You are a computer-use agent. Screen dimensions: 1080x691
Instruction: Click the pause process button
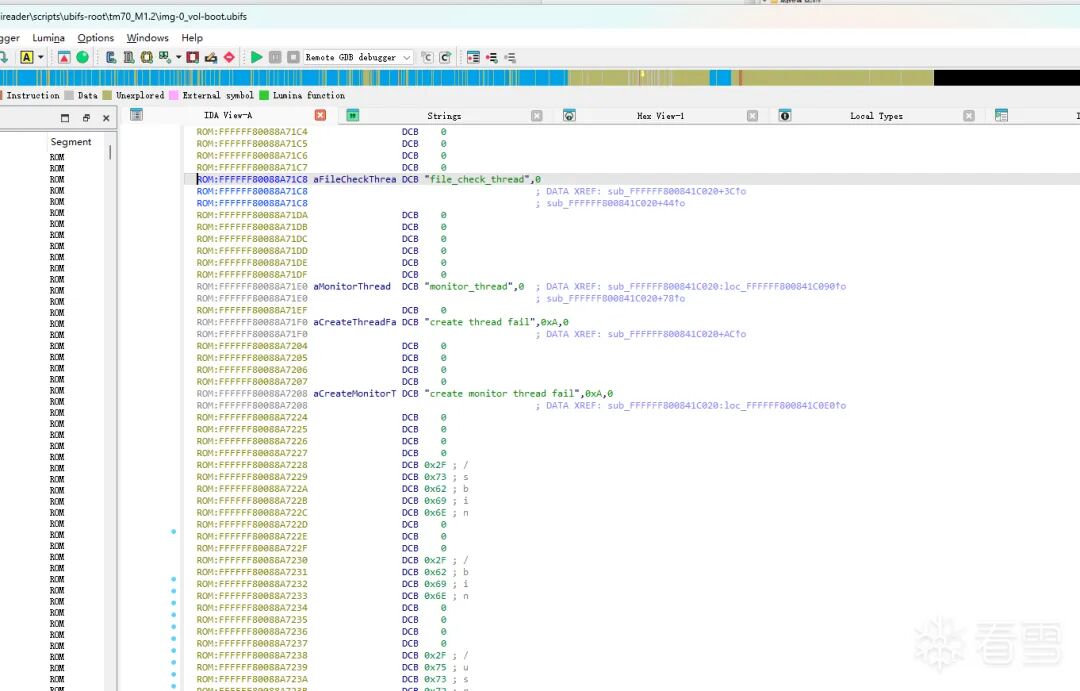275,57
